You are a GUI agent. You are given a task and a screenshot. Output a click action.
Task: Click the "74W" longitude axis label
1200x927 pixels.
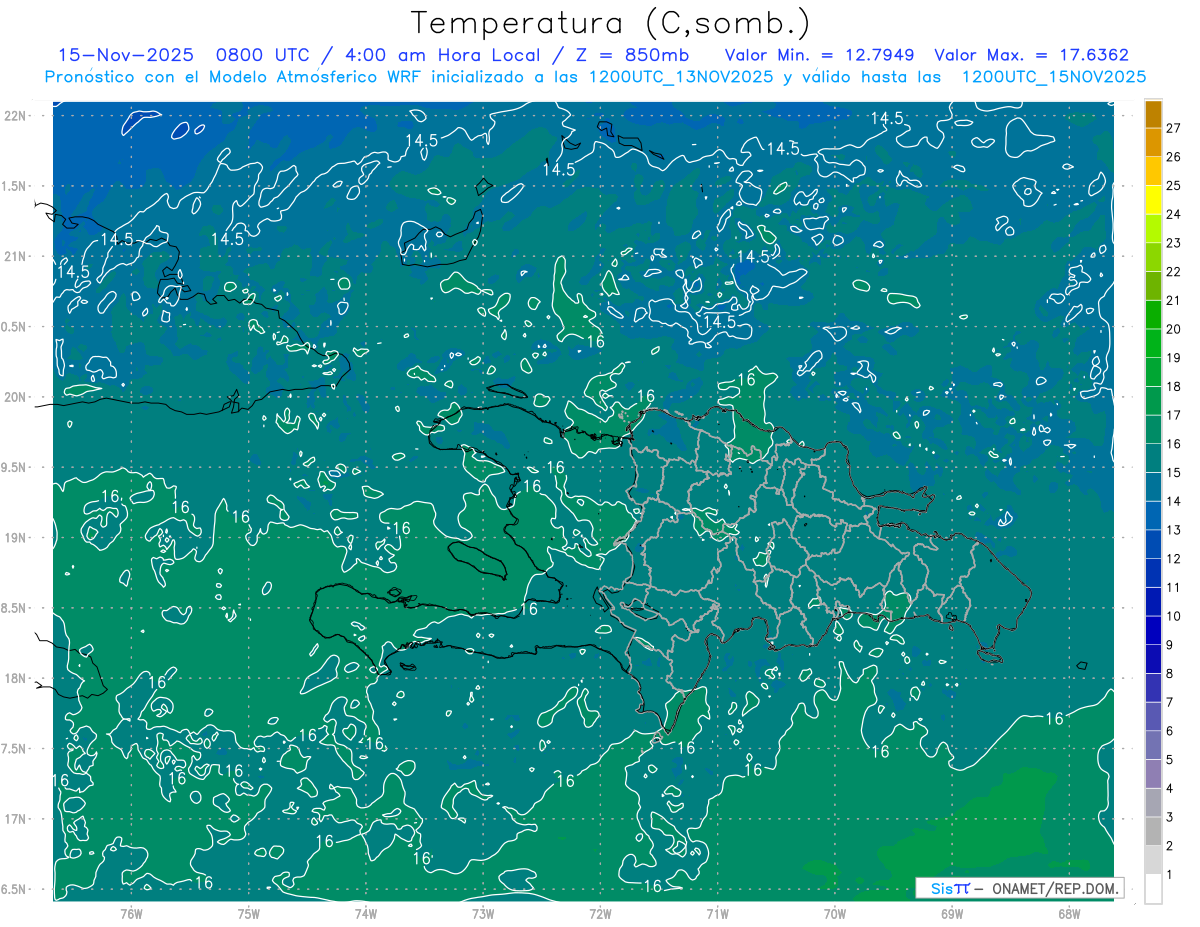(366, 913)
